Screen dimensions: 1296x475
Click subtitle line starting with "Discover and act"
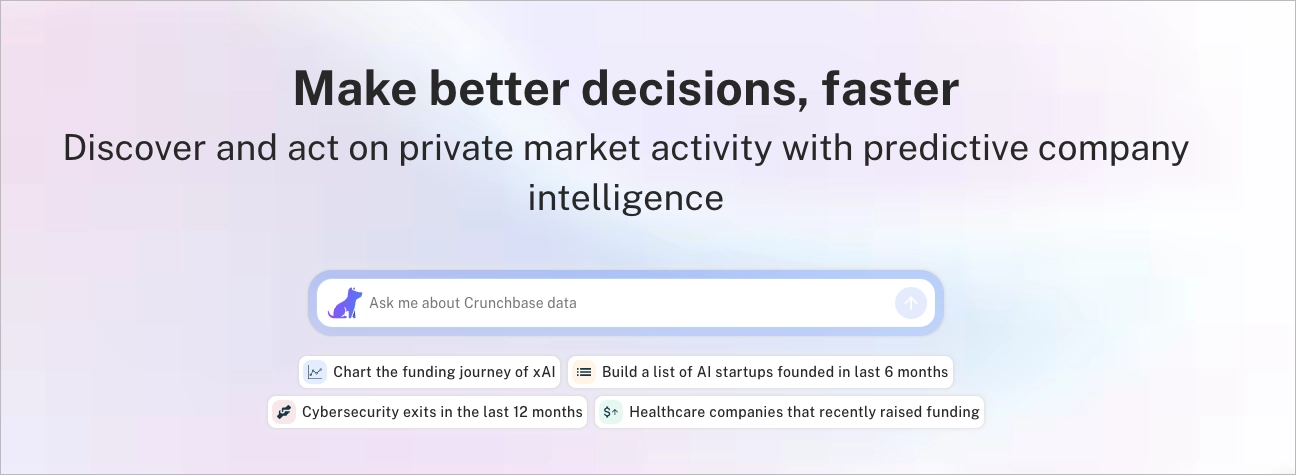(625, 148)
